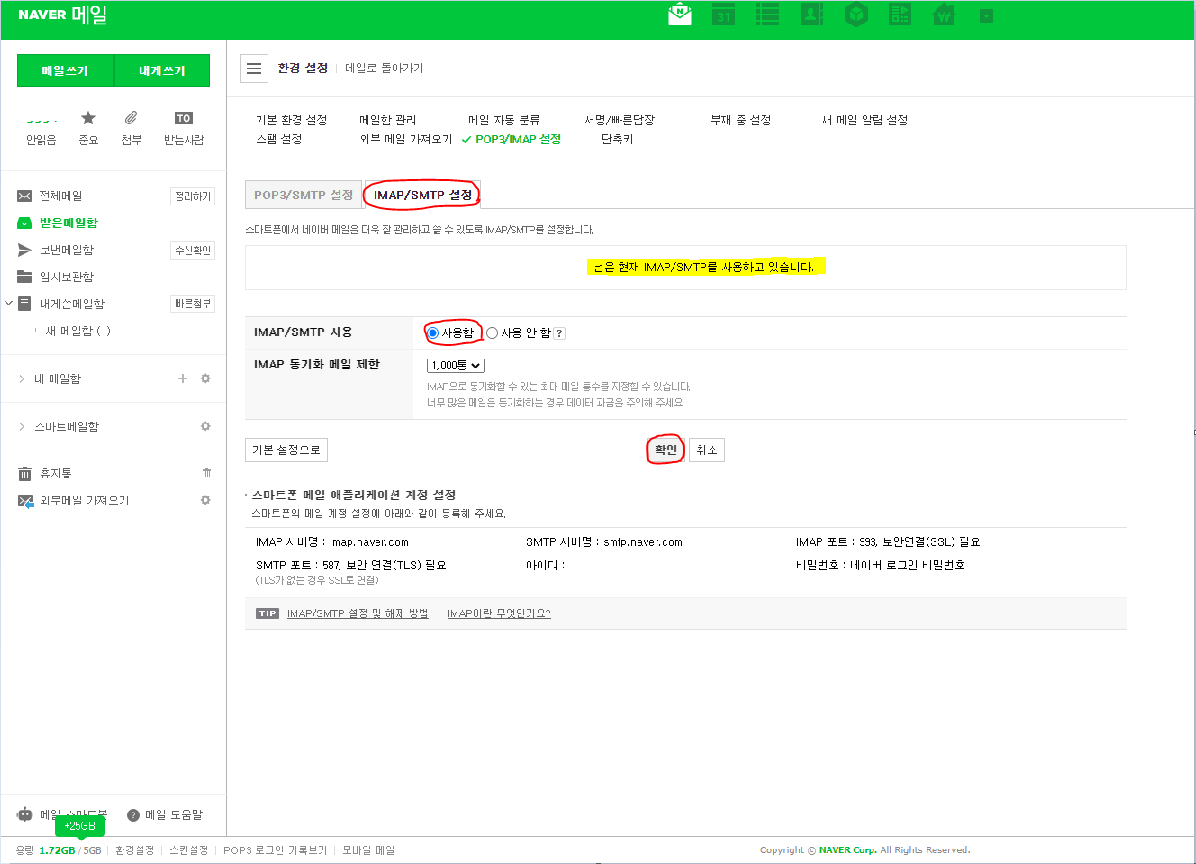Open 부재 중 설정 menu
The width and height of the screenshot is (1196, 864).
click(740, 120)
